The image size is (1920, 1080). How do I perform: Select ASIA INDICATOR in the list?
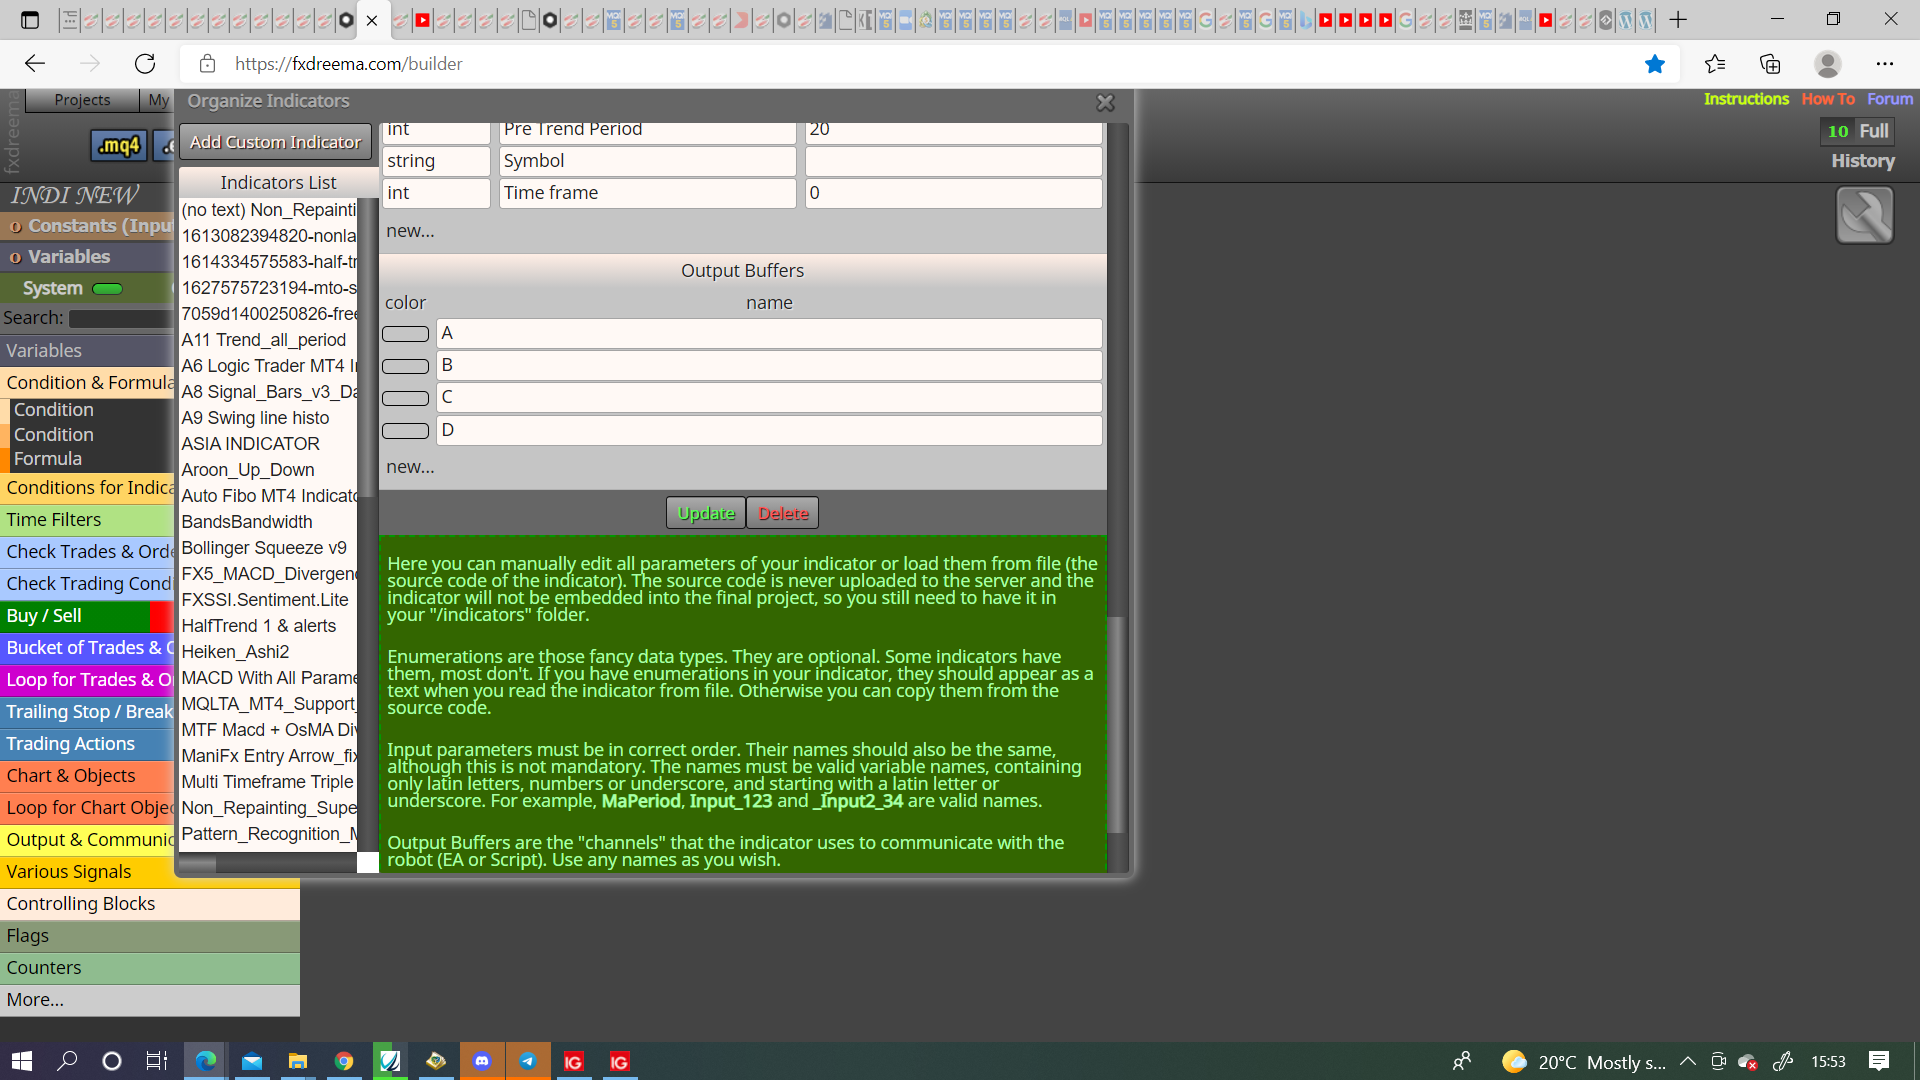(x=251, y=444)
